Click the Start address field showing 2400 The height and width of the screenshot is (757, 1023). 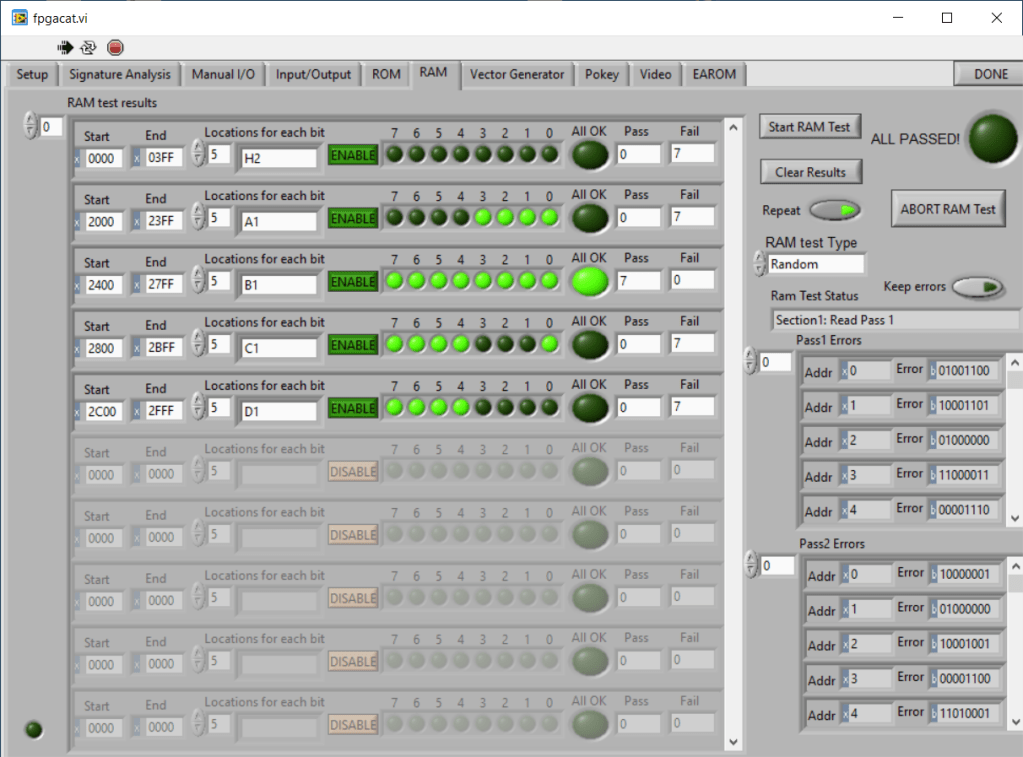(x=103, y=284)
